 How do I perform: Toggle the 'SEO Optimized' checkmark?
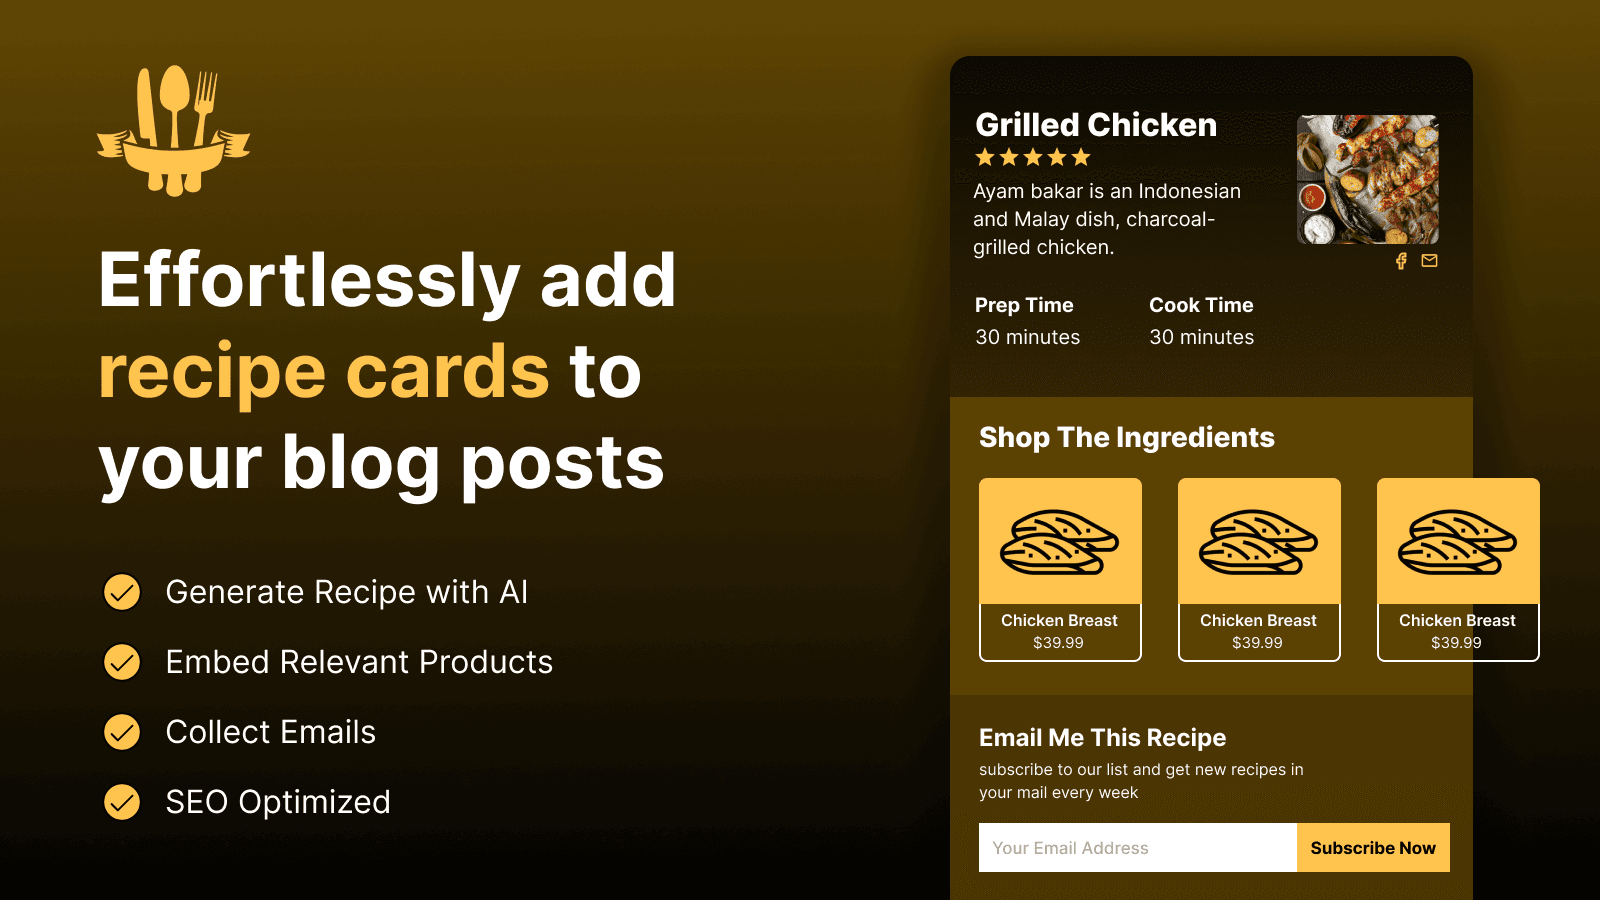(x=121, y=802)
